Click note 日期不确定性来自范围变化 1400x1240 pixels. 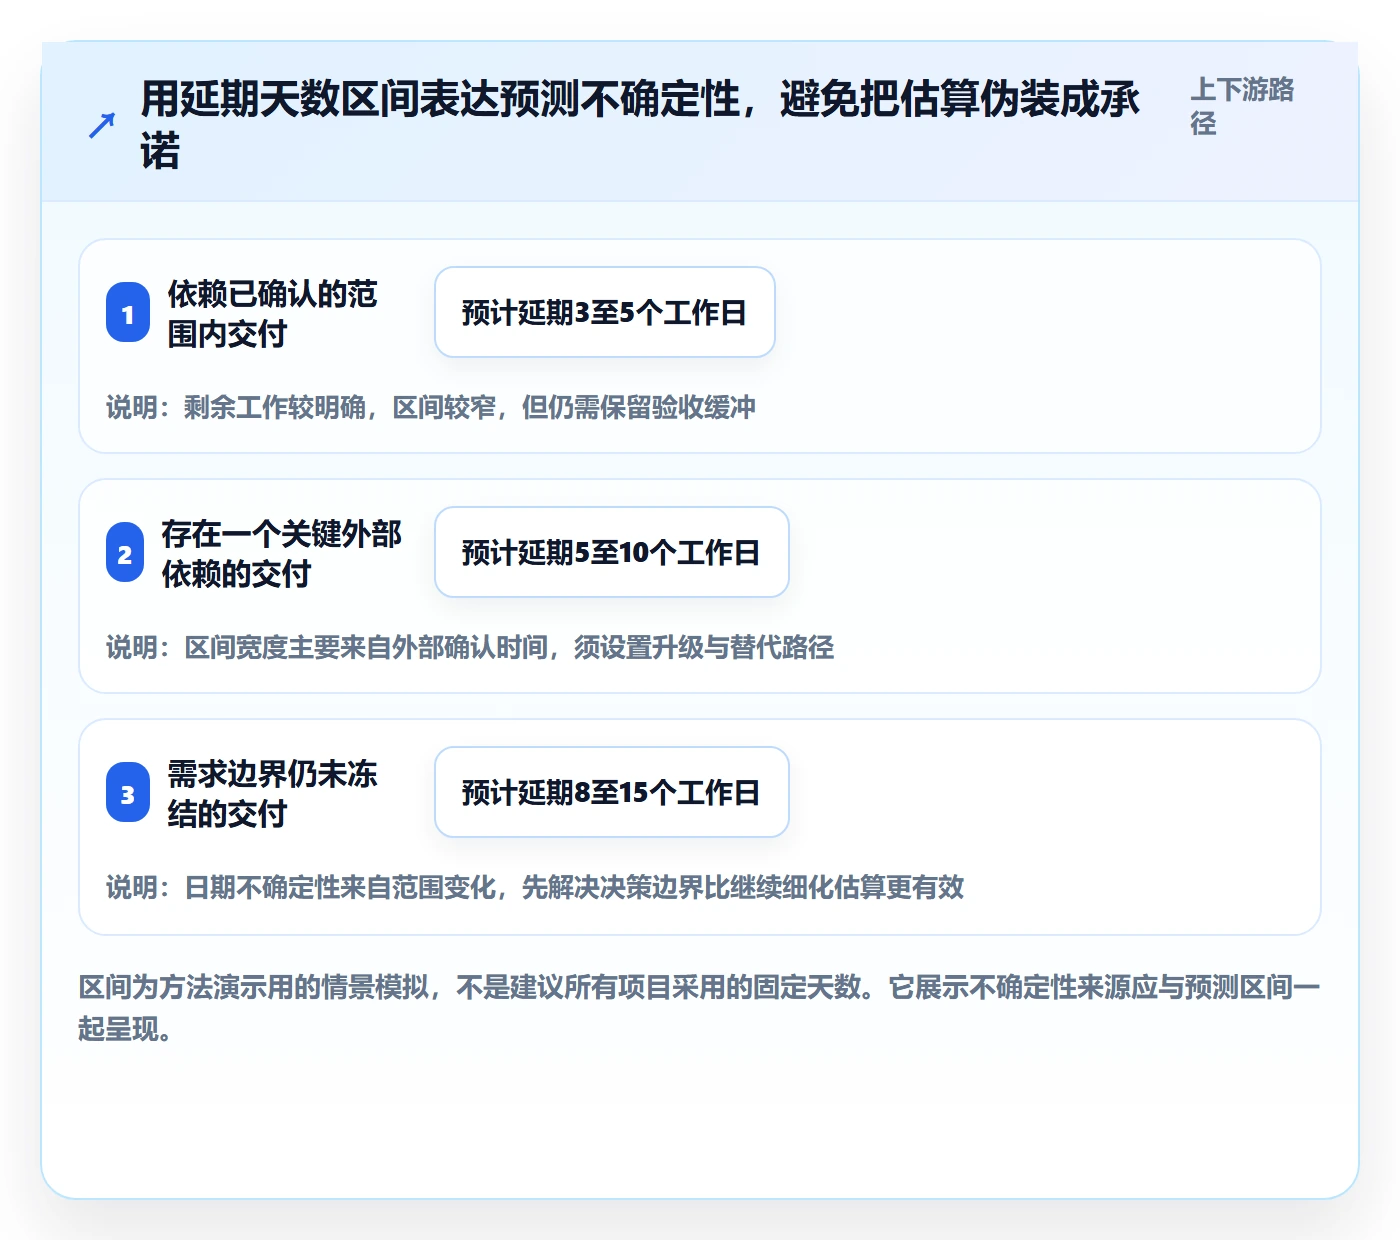pyautogui.click(x=535, y=887)
